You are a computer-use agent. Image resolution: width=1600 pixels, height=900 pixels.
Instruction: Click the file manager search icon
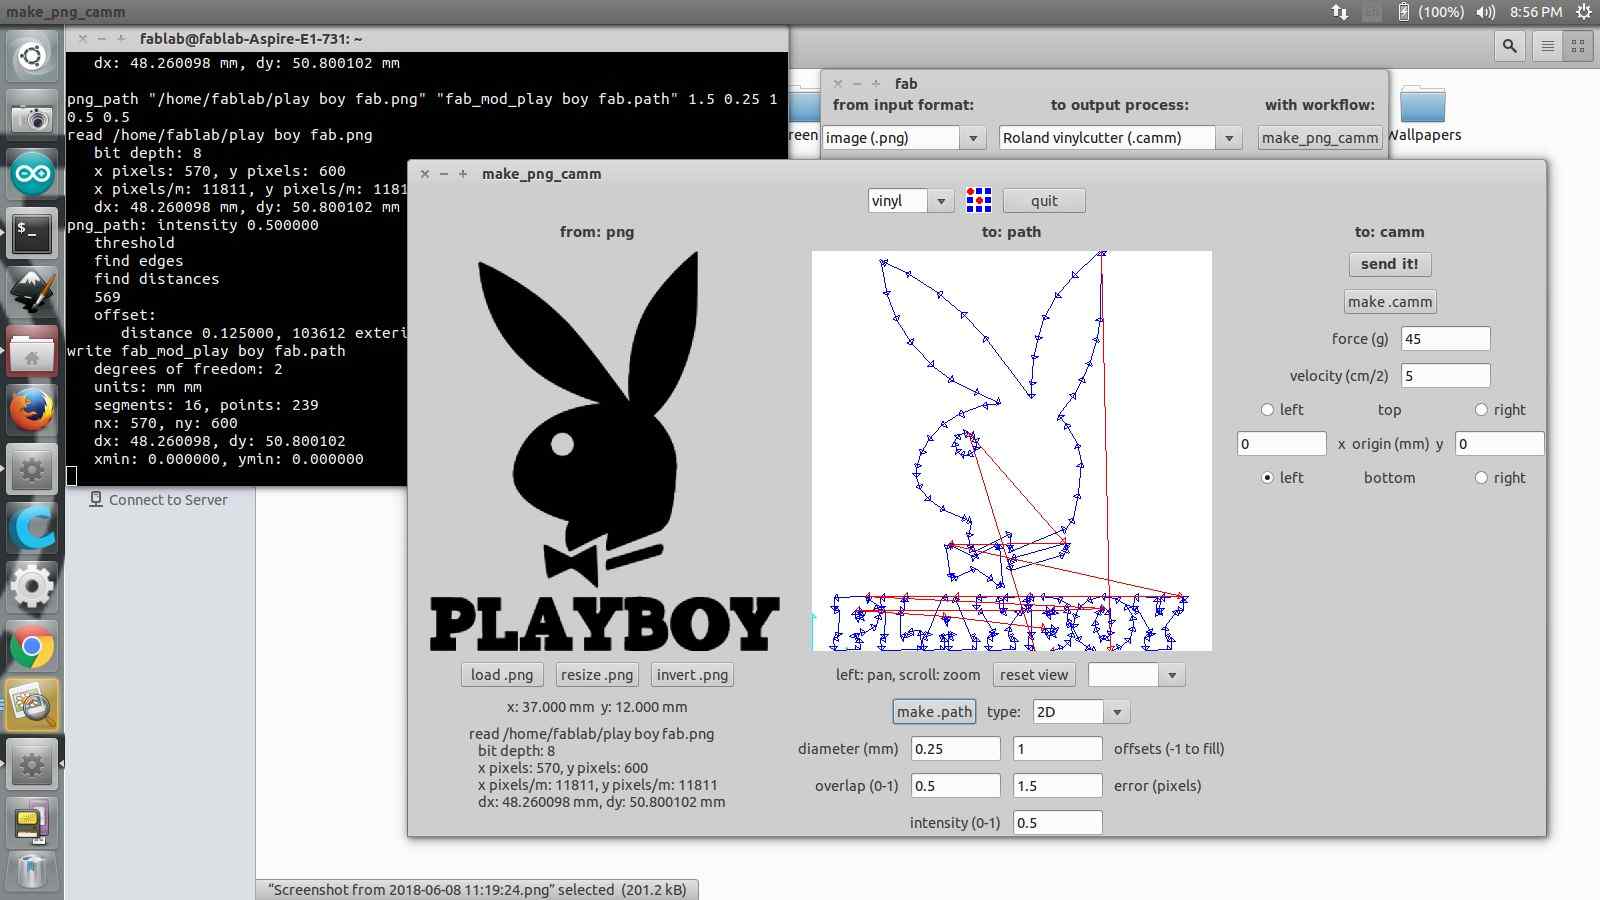click(x=1510, y=46)
